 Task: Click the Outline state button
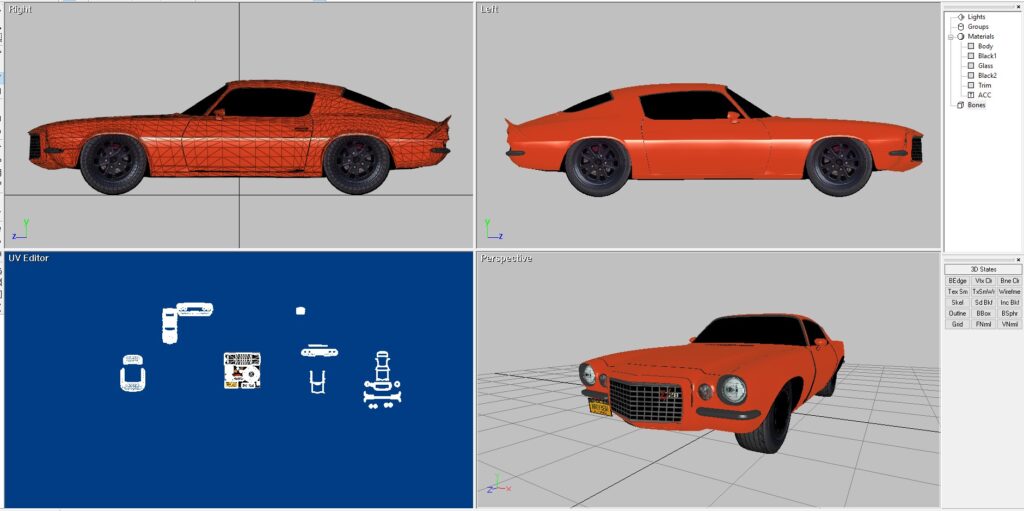(x=957, y=313)
